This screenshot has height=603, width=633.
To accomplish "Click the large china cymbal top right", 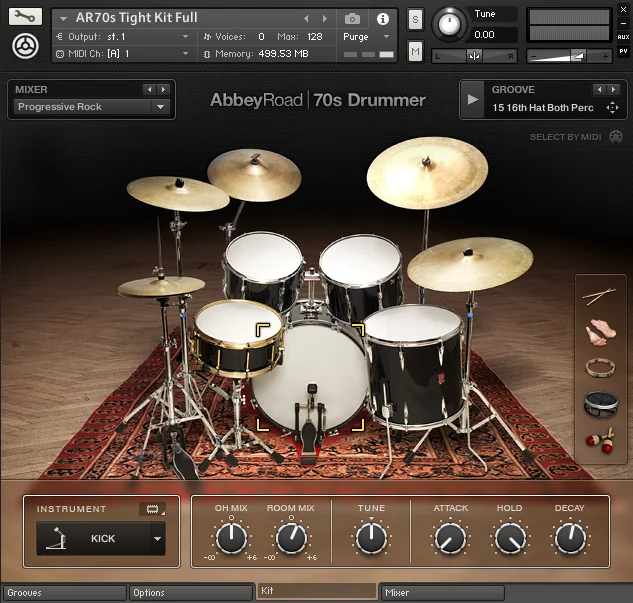I will coord(427,173).
